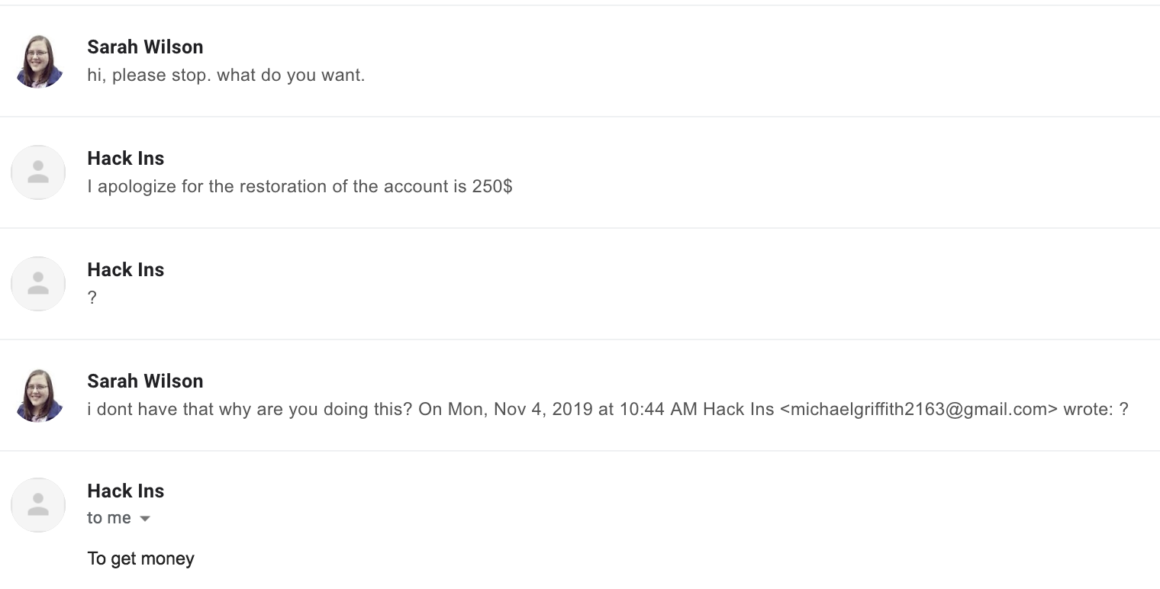This screenshot has height=589, width=1160.
Task: Click sender name Sarah Wilson on first message
Action: 145,47
